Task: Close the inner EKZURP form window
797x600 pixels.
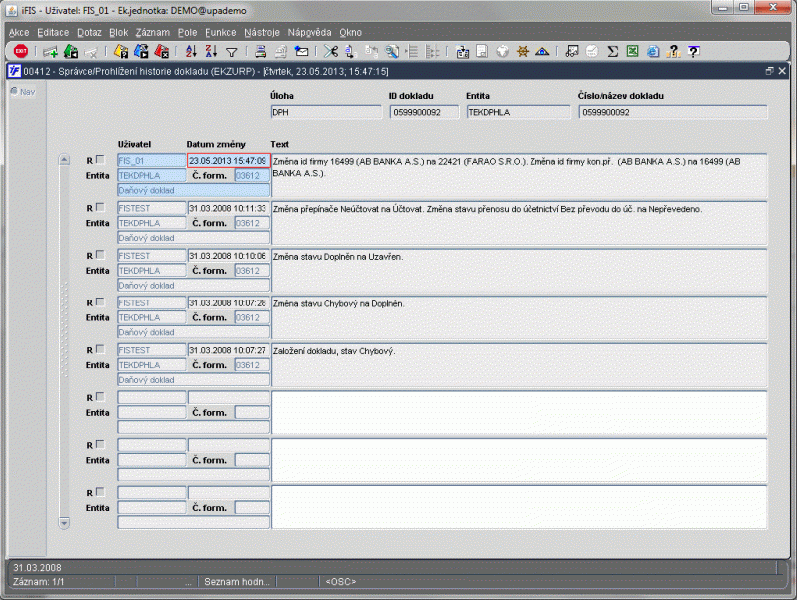Action: tap(782, 71)
